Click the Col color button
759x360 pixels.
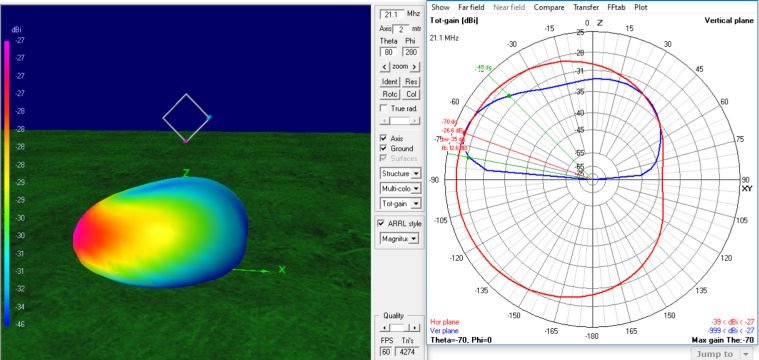click(x=411, y=94)
